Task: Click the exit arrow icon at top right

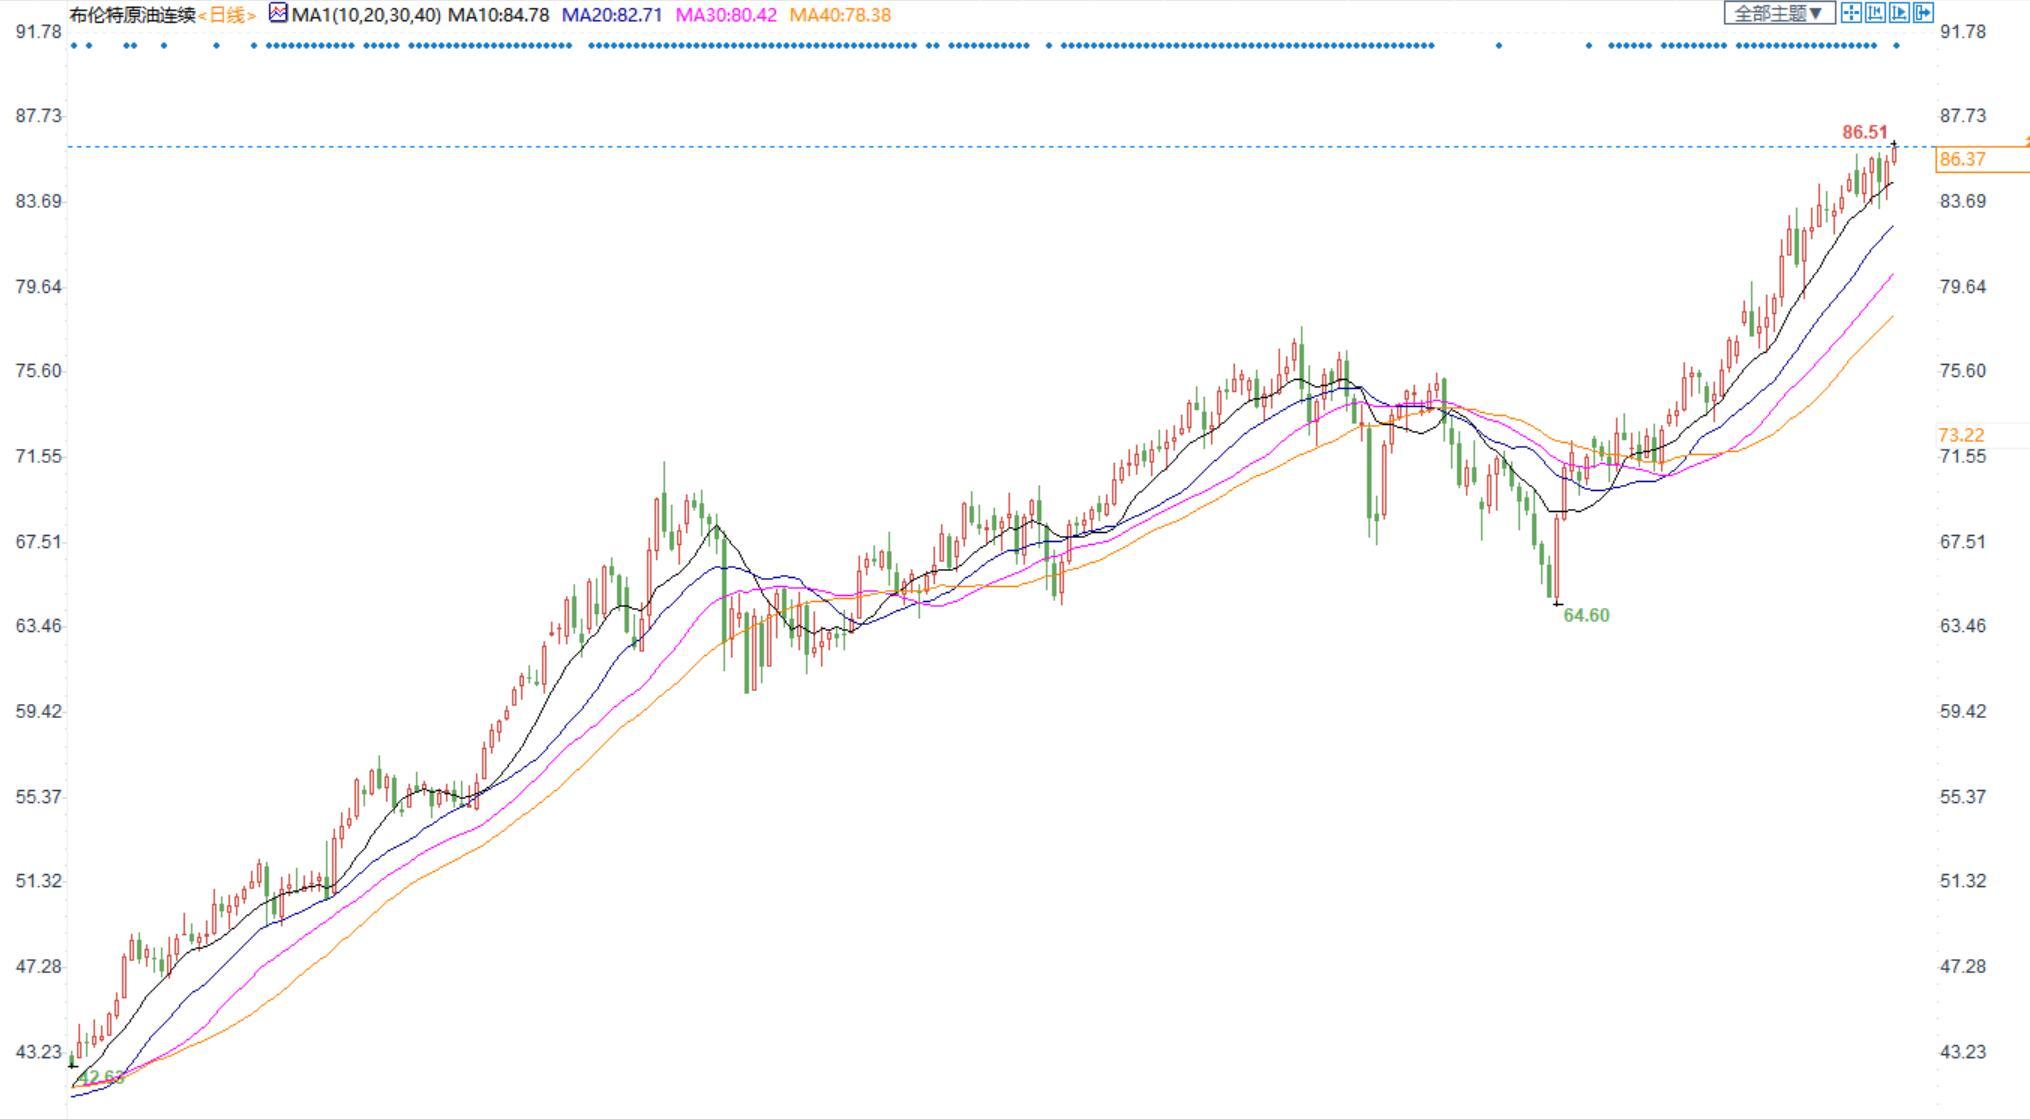Action: (x=1922, y=13)
